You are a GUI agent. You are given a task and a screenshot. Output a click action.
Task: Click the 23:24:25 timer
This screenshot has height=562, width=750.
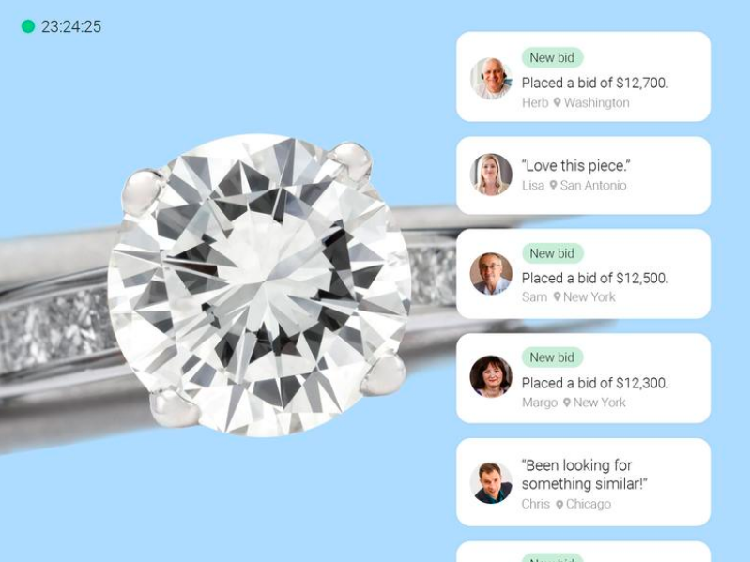pyautogui.click(x=71, y=27)
